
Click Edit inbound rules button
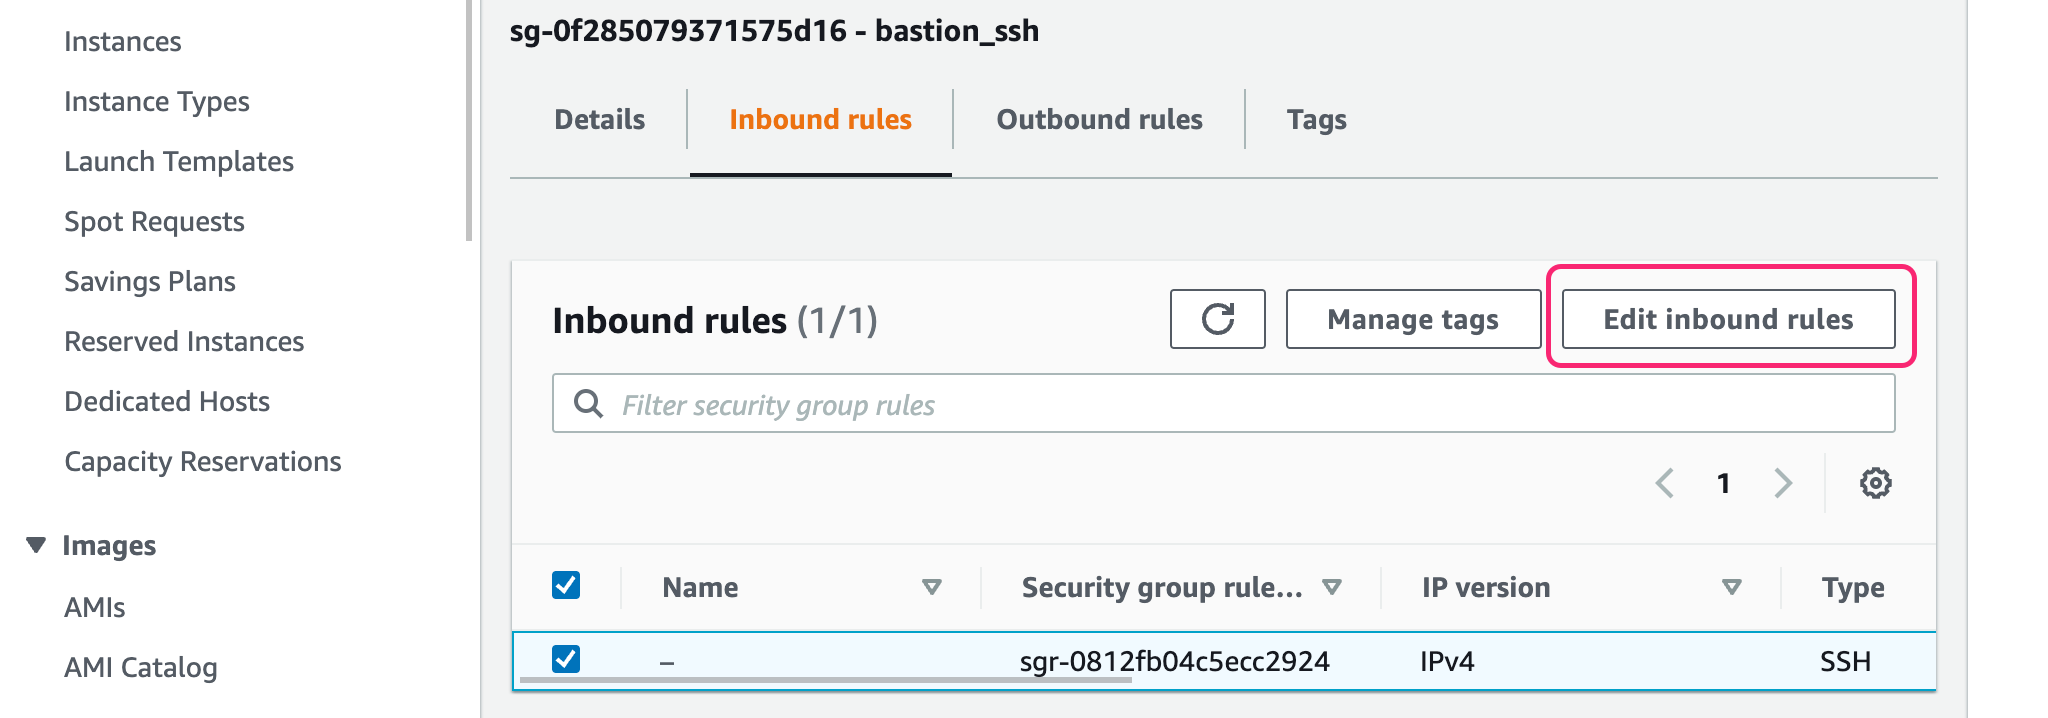[1727, 319]
